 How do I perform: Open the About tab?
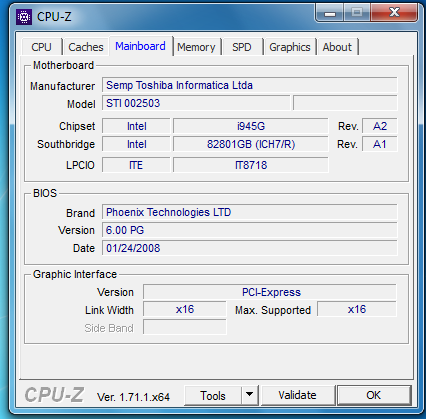coord(337,47)
